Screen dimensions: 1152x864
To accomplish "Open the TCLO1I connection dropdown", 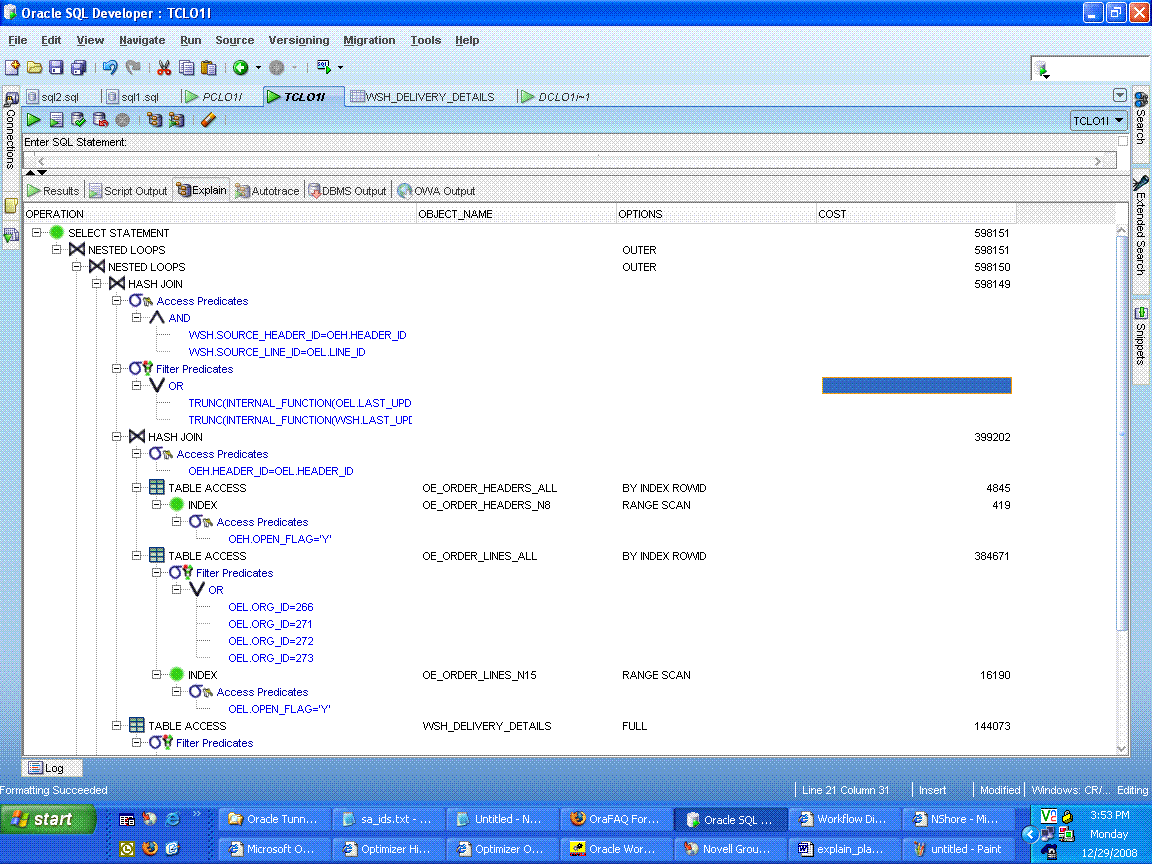I will tap(1098, 120).
